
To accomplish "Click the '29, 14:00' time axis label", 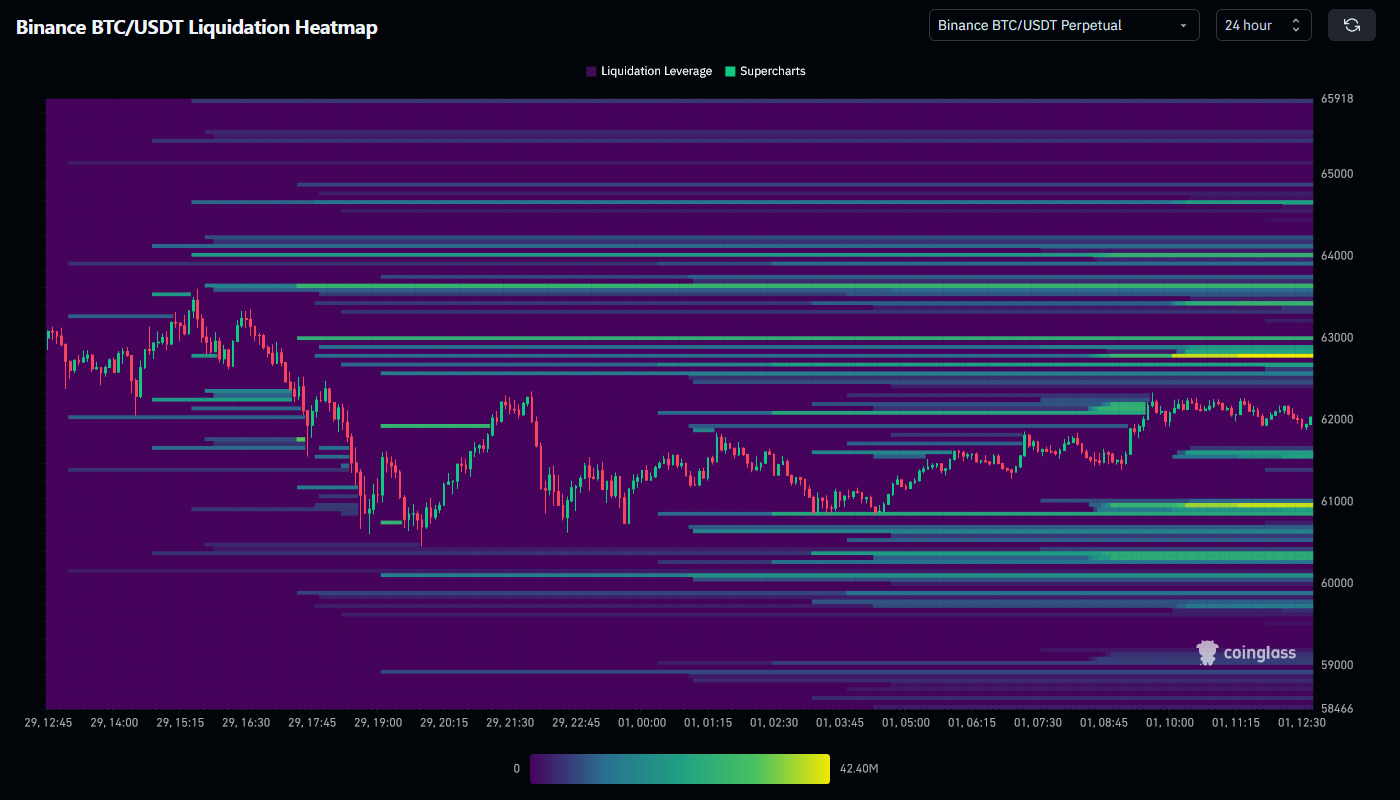I will tap(113, 722).
